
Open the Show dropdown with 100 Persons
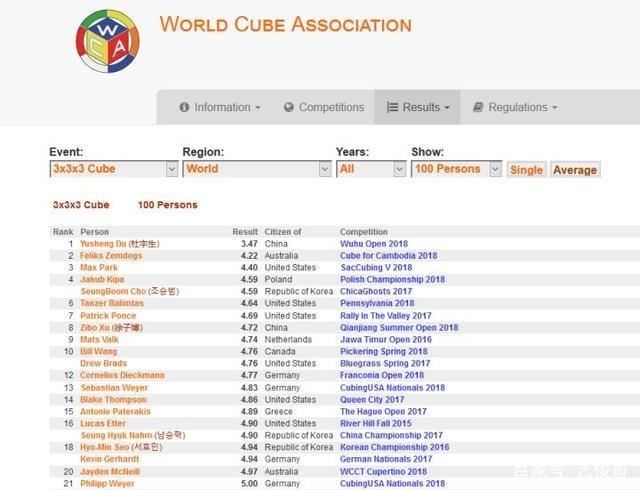click(x=456, y=169)
